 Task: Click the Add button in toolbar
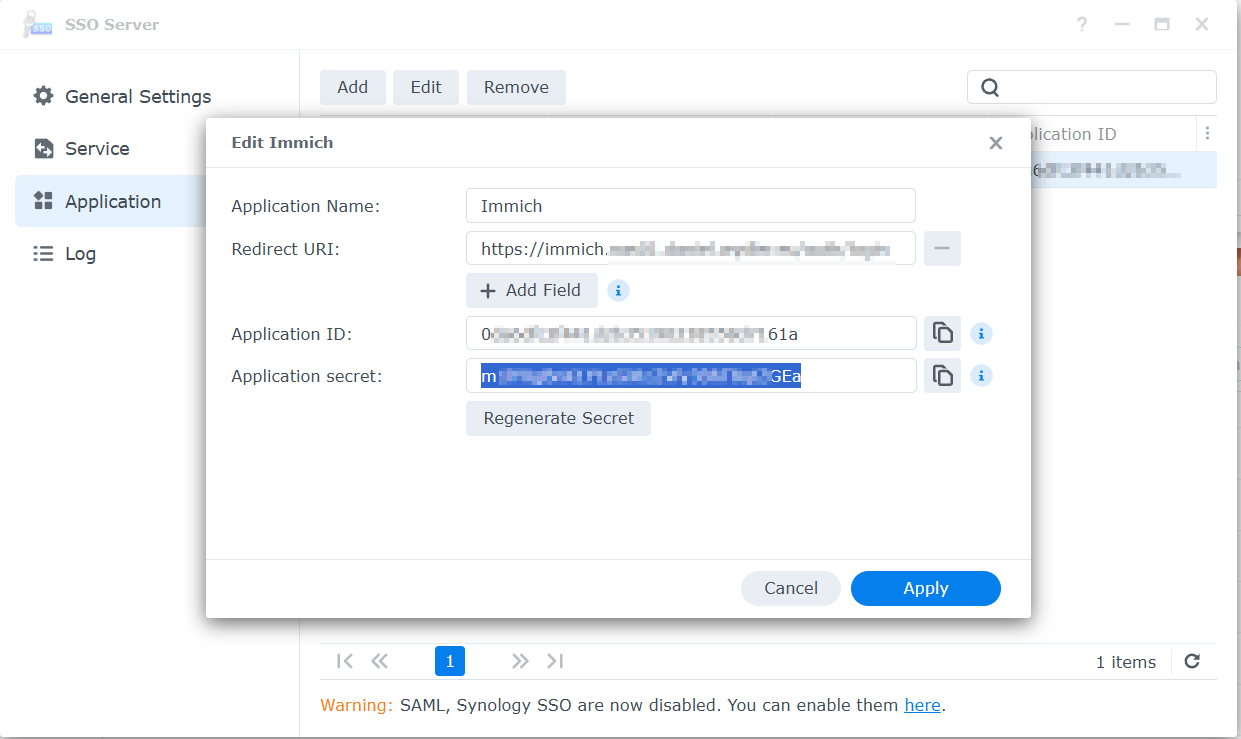coord(352,87)
